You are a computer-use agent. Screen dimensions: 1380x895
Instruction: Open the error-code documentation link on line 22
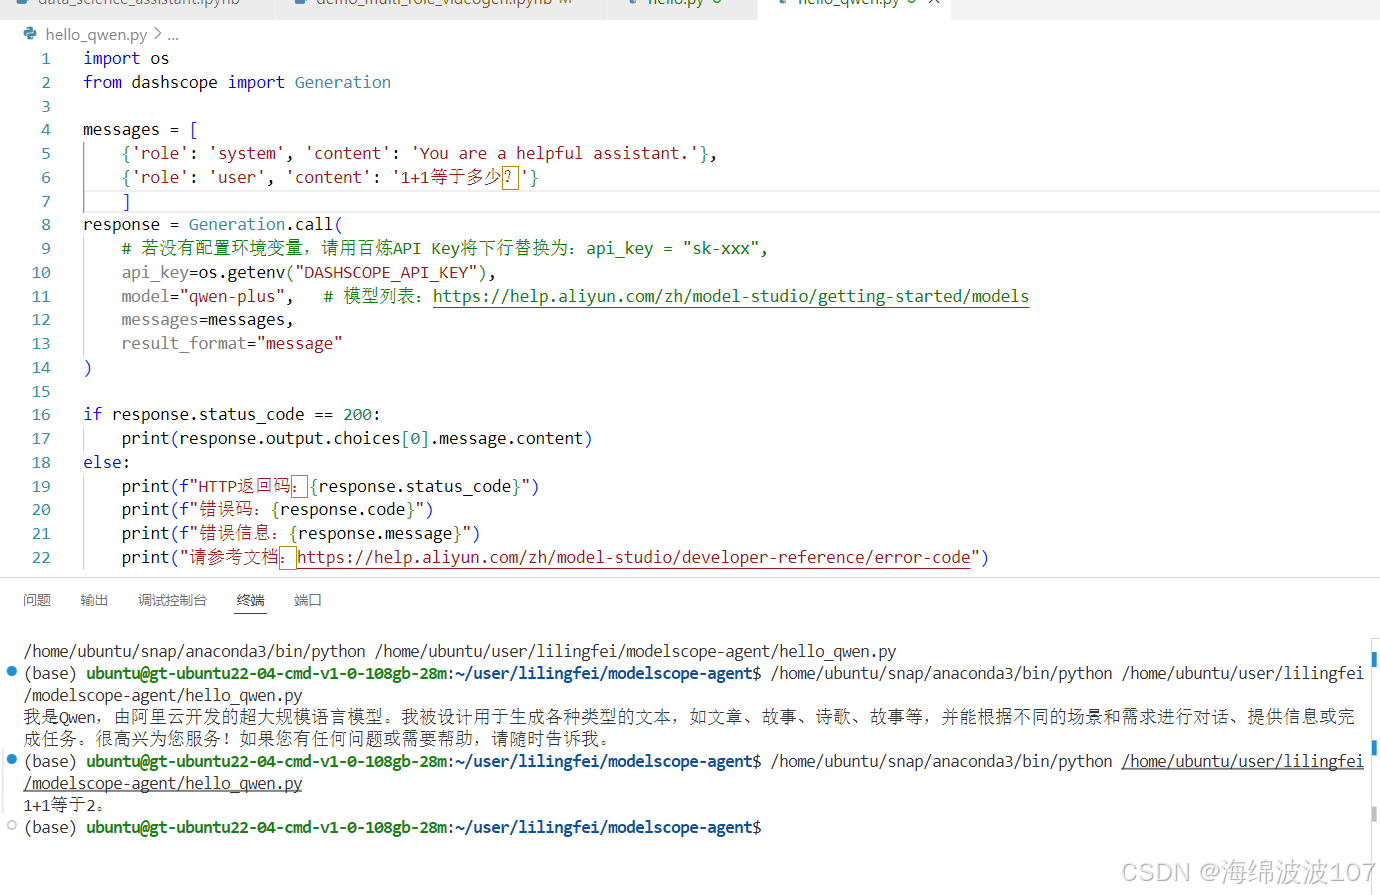tap(634, 557)
